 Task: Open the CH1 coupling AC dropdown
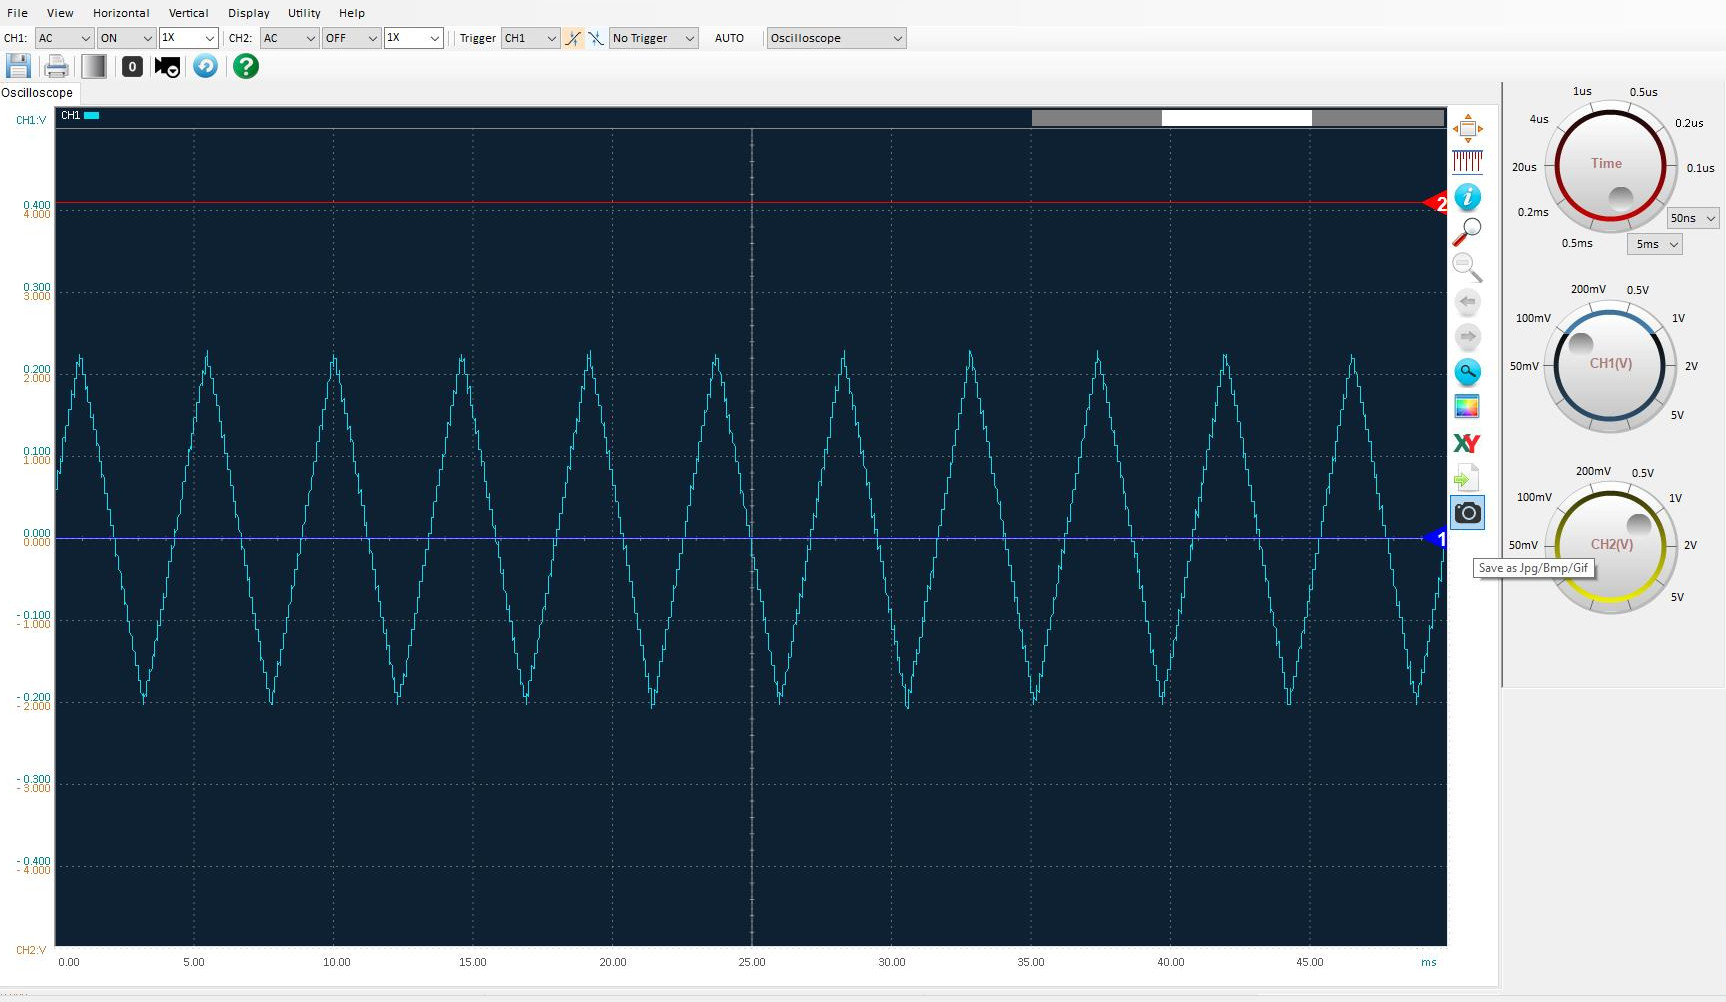(x=64, y=38)
